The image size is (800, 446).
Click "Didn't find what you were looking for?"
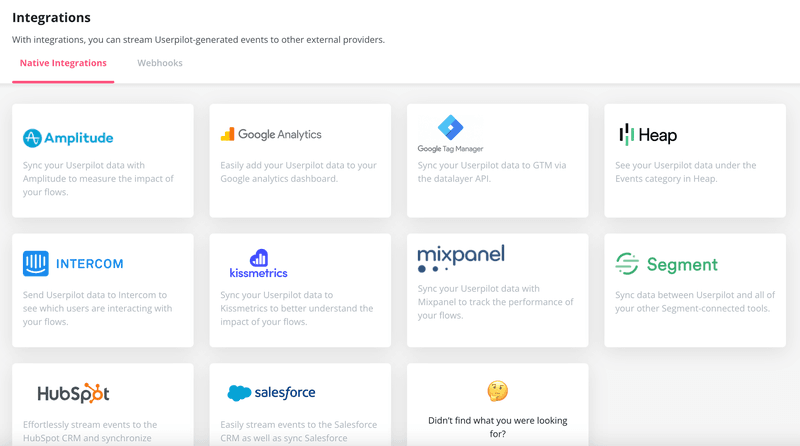tap(497, 427)
